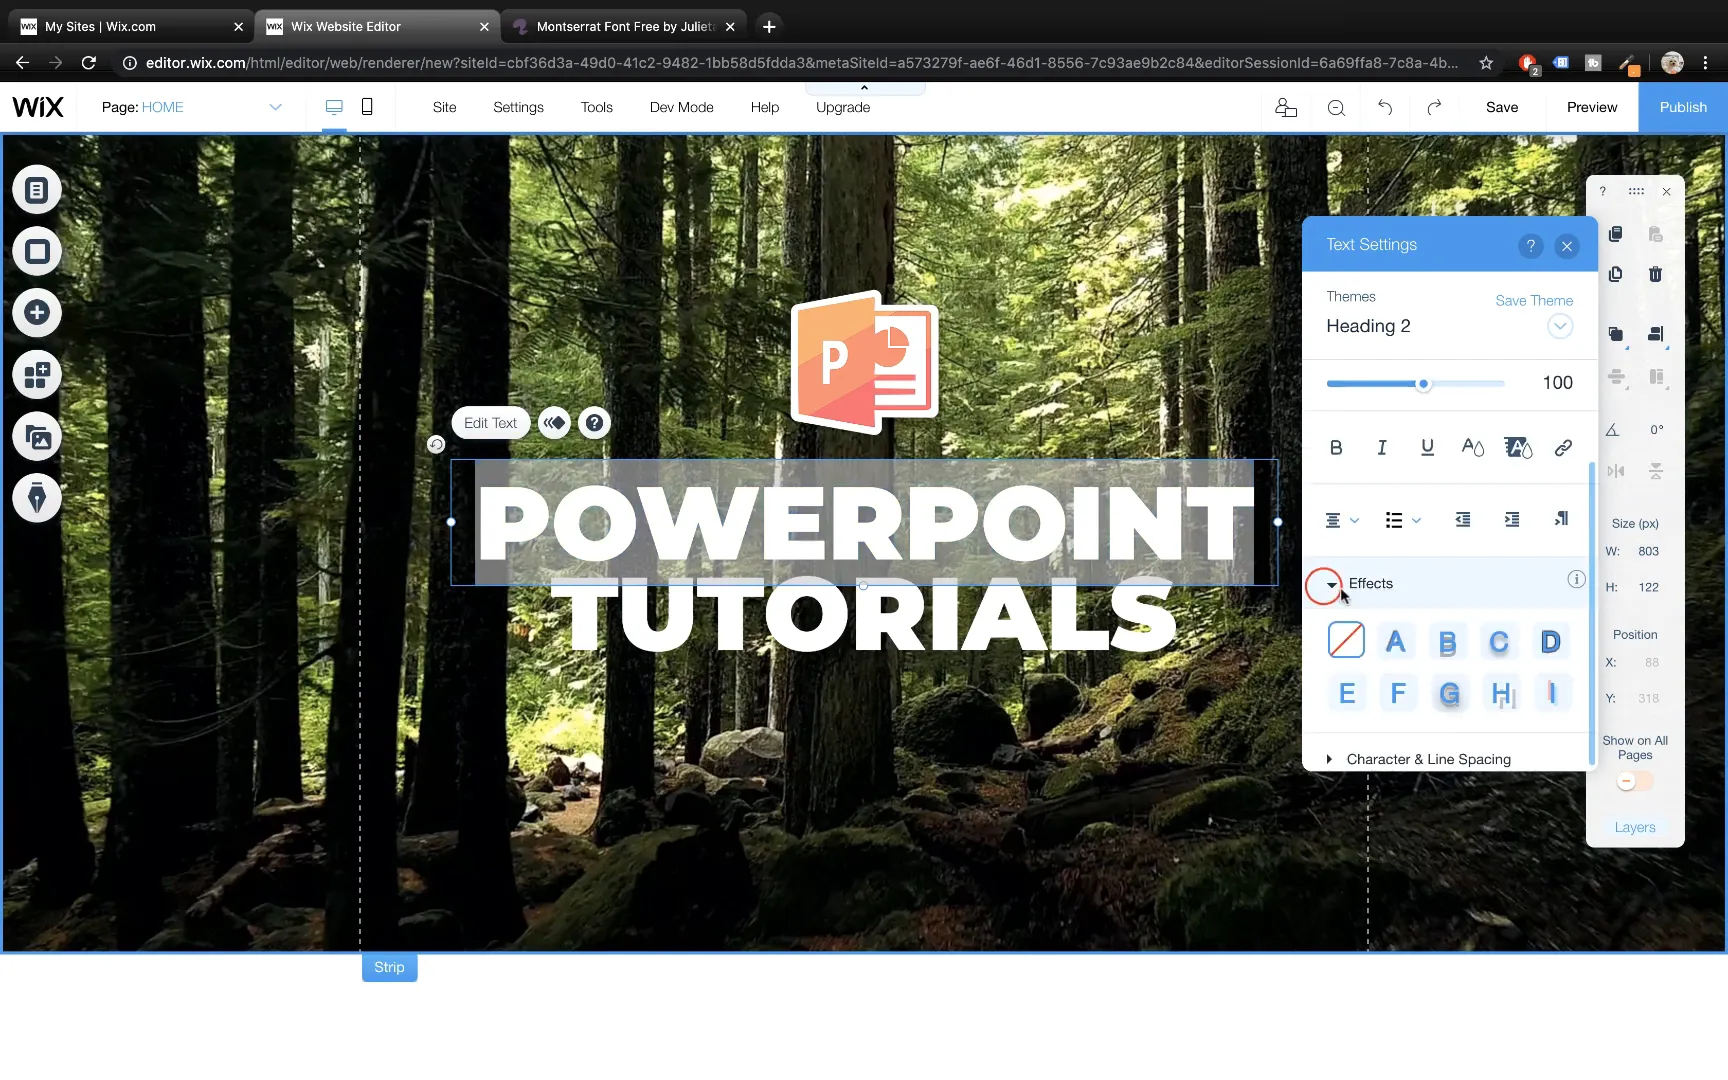Click the help question mark beside Edit Text
Screen dimensions: 1728x1080
pos(594,423)
